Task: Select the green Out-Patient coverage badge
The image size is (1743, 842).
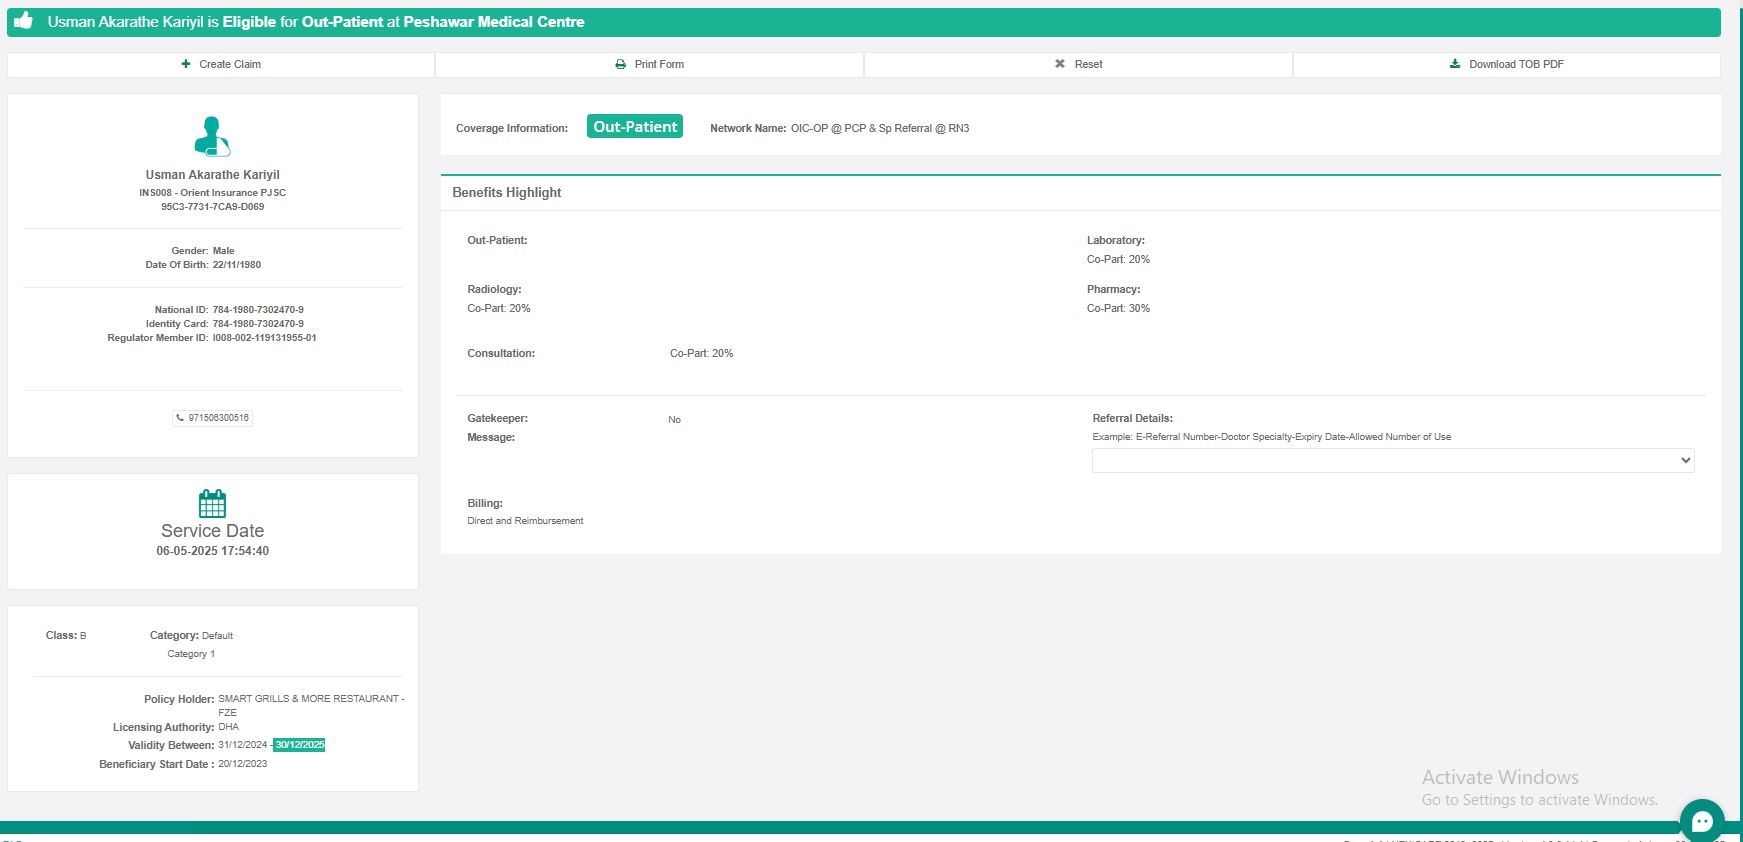Action: coord(635,127)
